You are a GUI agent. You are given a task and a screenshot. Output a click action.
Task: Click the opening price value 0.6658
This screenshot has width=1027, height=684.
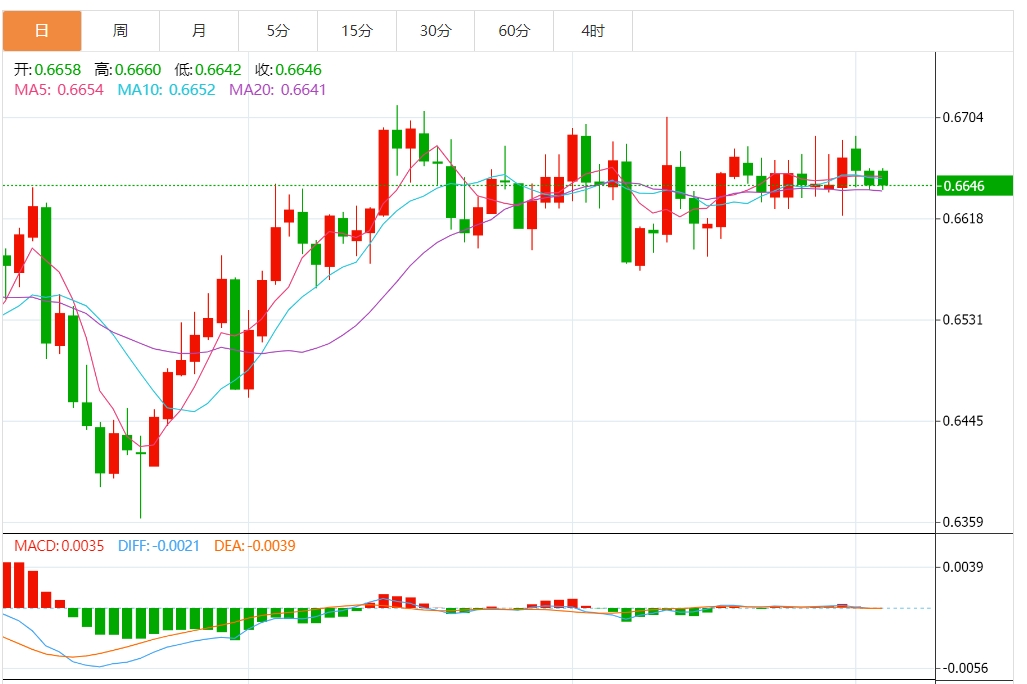[58, 69]
